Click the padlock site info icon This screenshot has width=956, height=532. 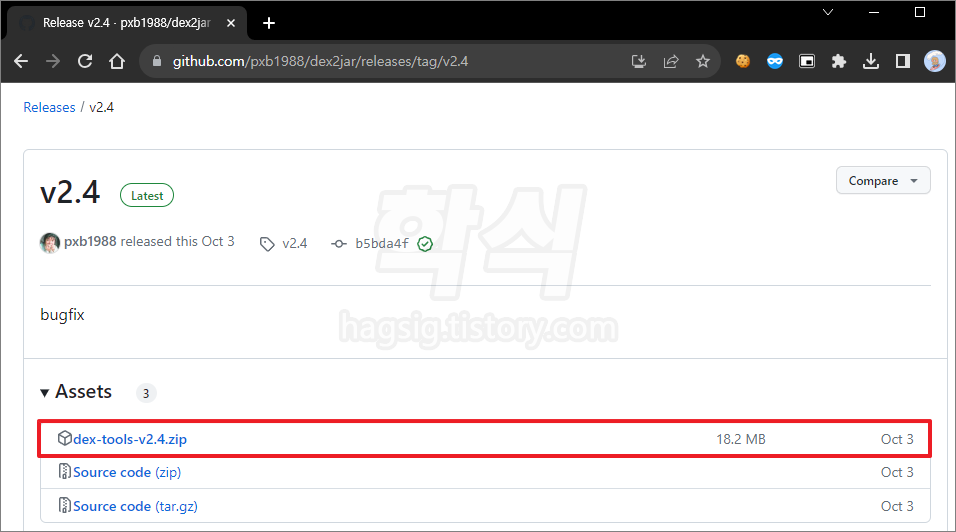[x=157, y=61]
